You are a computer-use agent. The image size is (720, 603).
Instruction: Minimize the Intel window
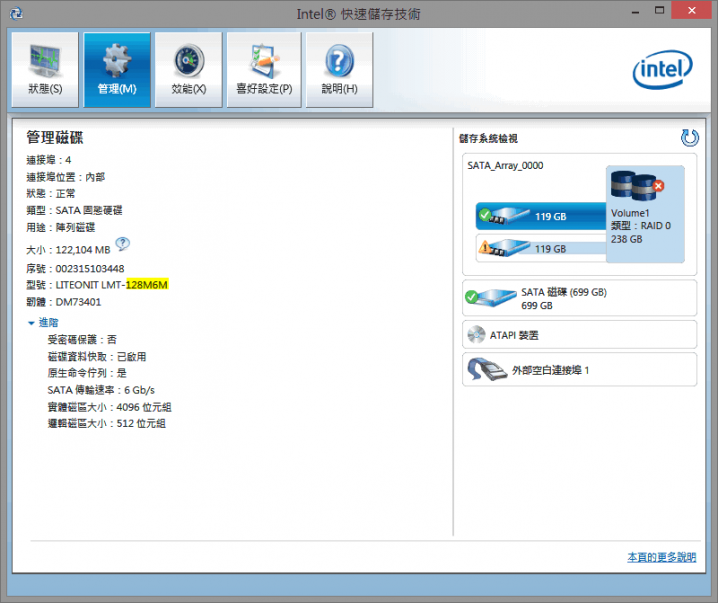pos(636,11)
